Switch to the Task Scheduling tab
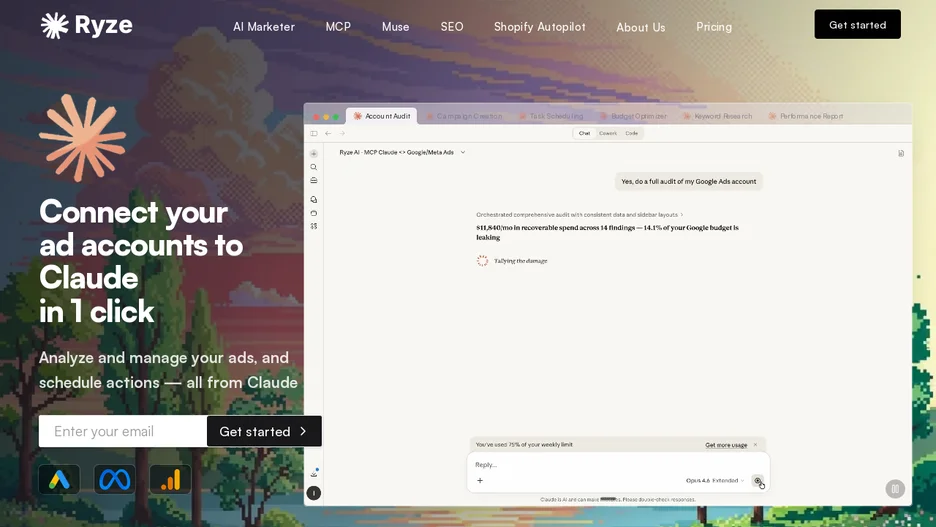 coord(551,116)
